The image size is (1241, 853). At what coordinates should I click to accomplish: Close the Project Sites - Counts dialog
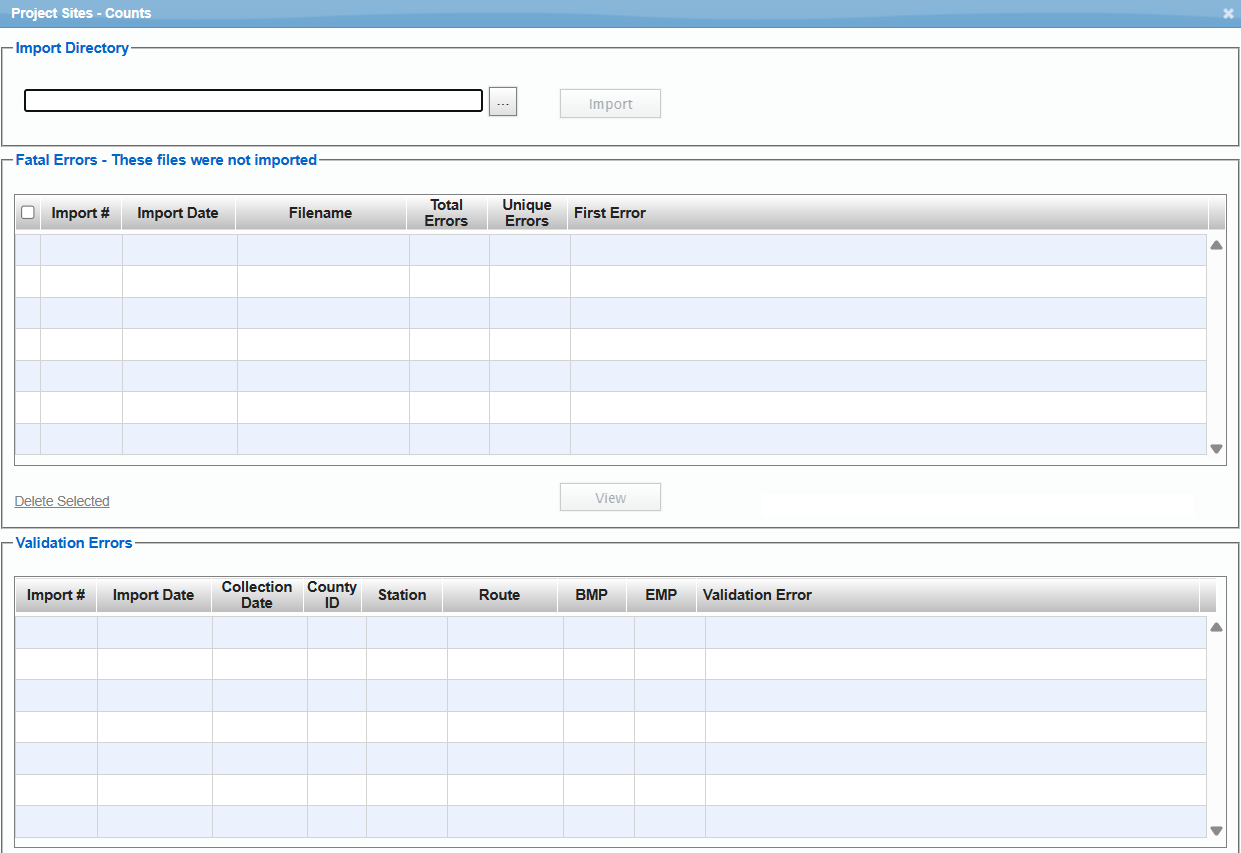pyautogui.click(x=1228, y=13)
